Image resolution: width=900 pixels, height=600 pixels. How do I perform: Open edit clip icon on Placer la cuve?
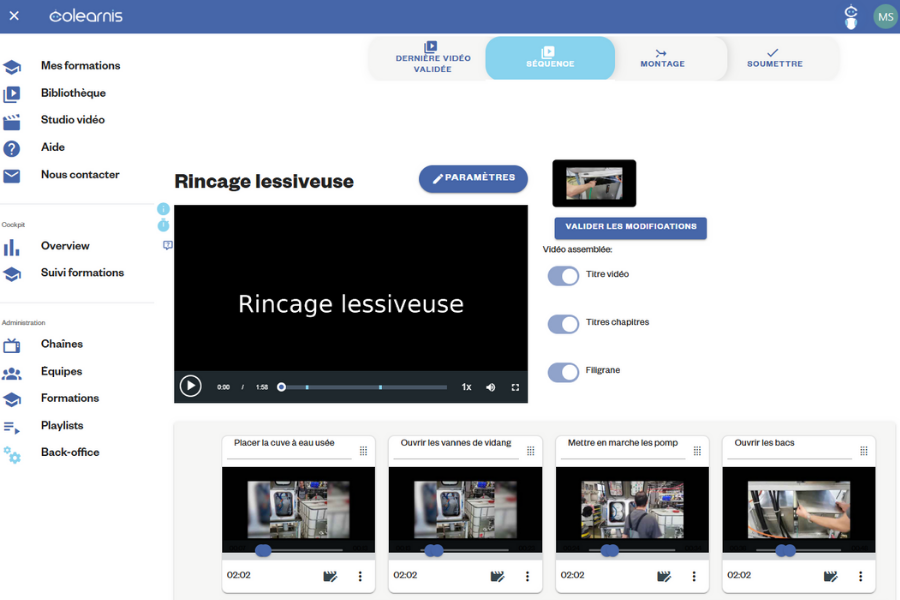330,576
